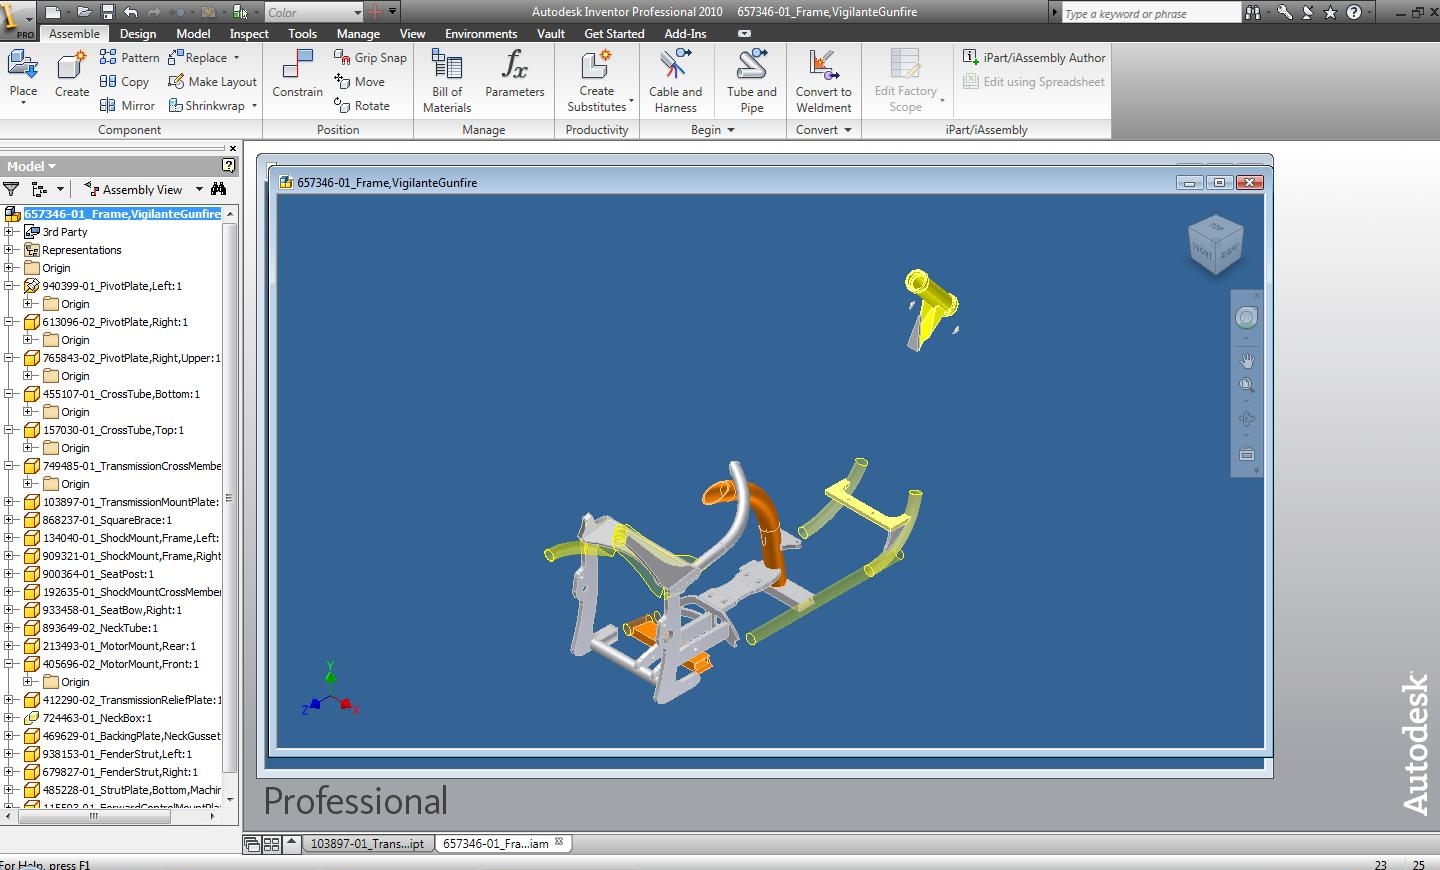Expand Origin folder under 455107-01_CrossTube,Bottom
The width and height of the screenshot is (1440, 870).
pos(25,411)
